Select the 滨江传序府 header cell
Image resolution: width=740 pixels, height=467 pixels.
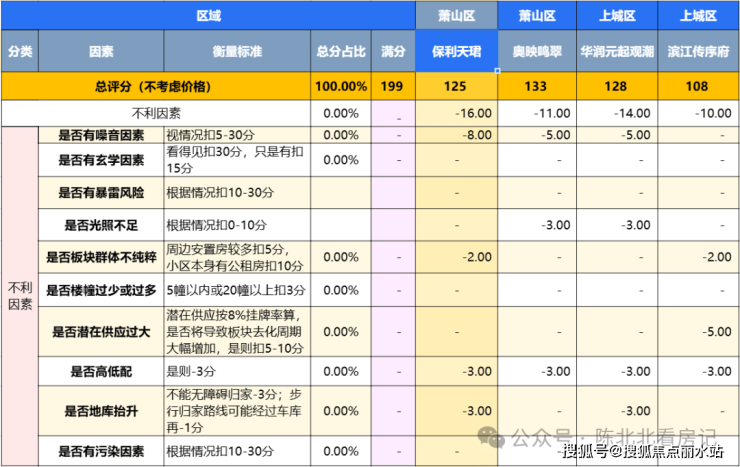[698, 51]
